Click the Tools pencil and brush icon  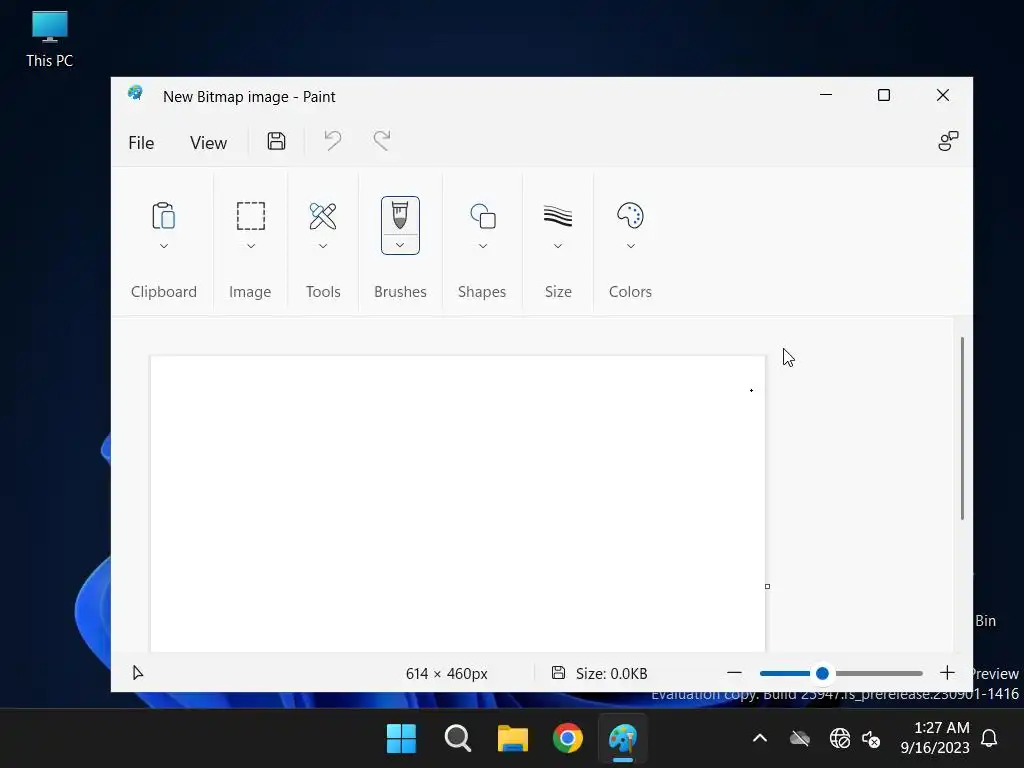click(323, 216)
